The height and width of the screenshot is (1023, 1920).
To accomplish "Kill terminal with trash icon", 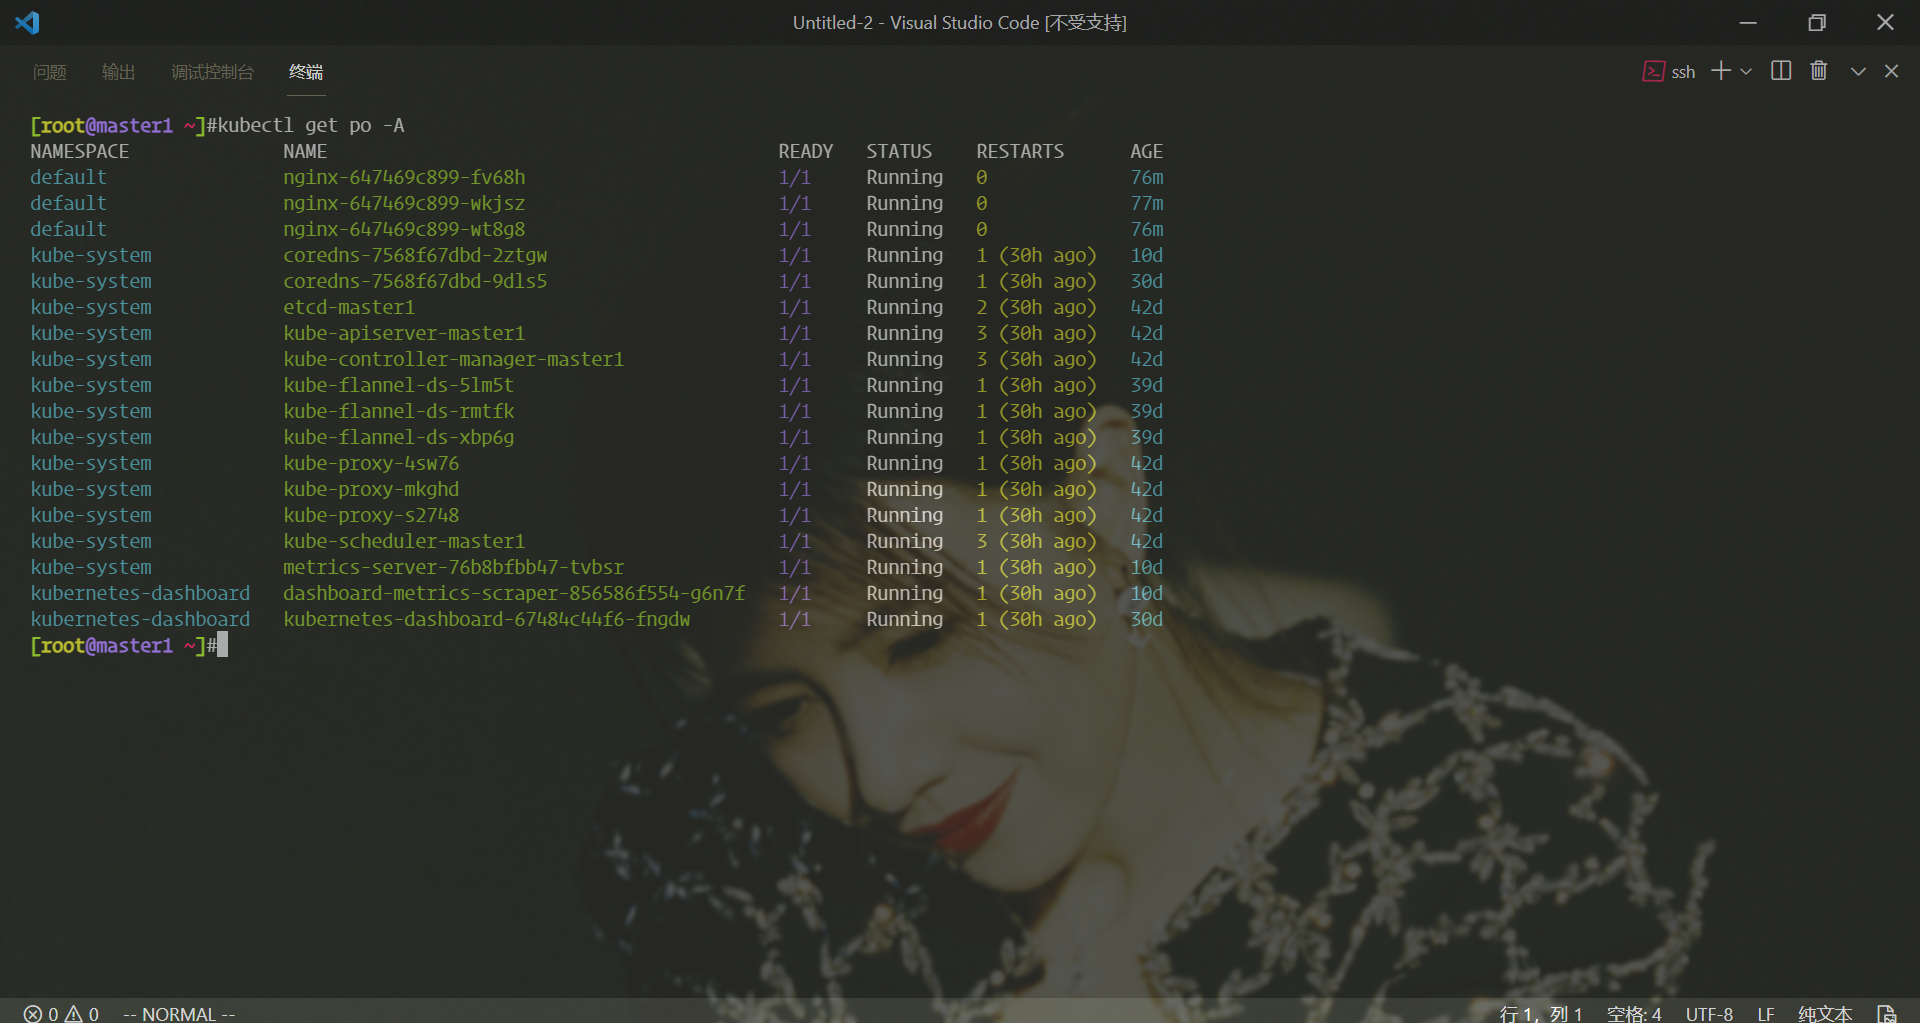I will 1819,71.
